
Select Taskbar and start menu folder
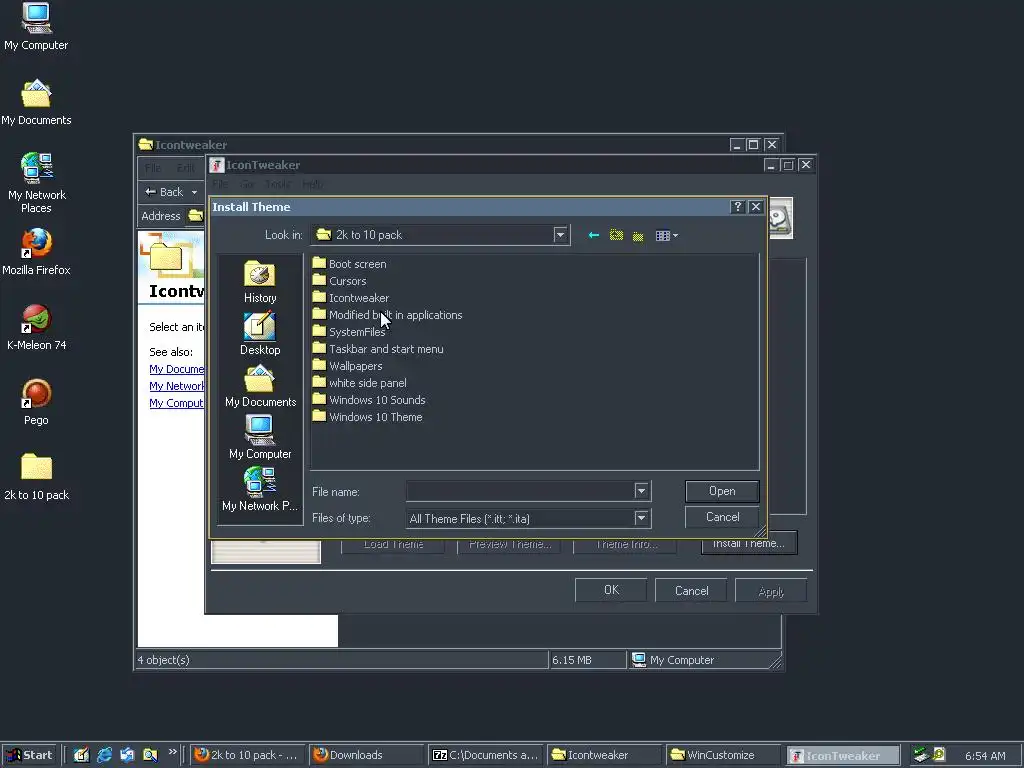tap(378, 349)
